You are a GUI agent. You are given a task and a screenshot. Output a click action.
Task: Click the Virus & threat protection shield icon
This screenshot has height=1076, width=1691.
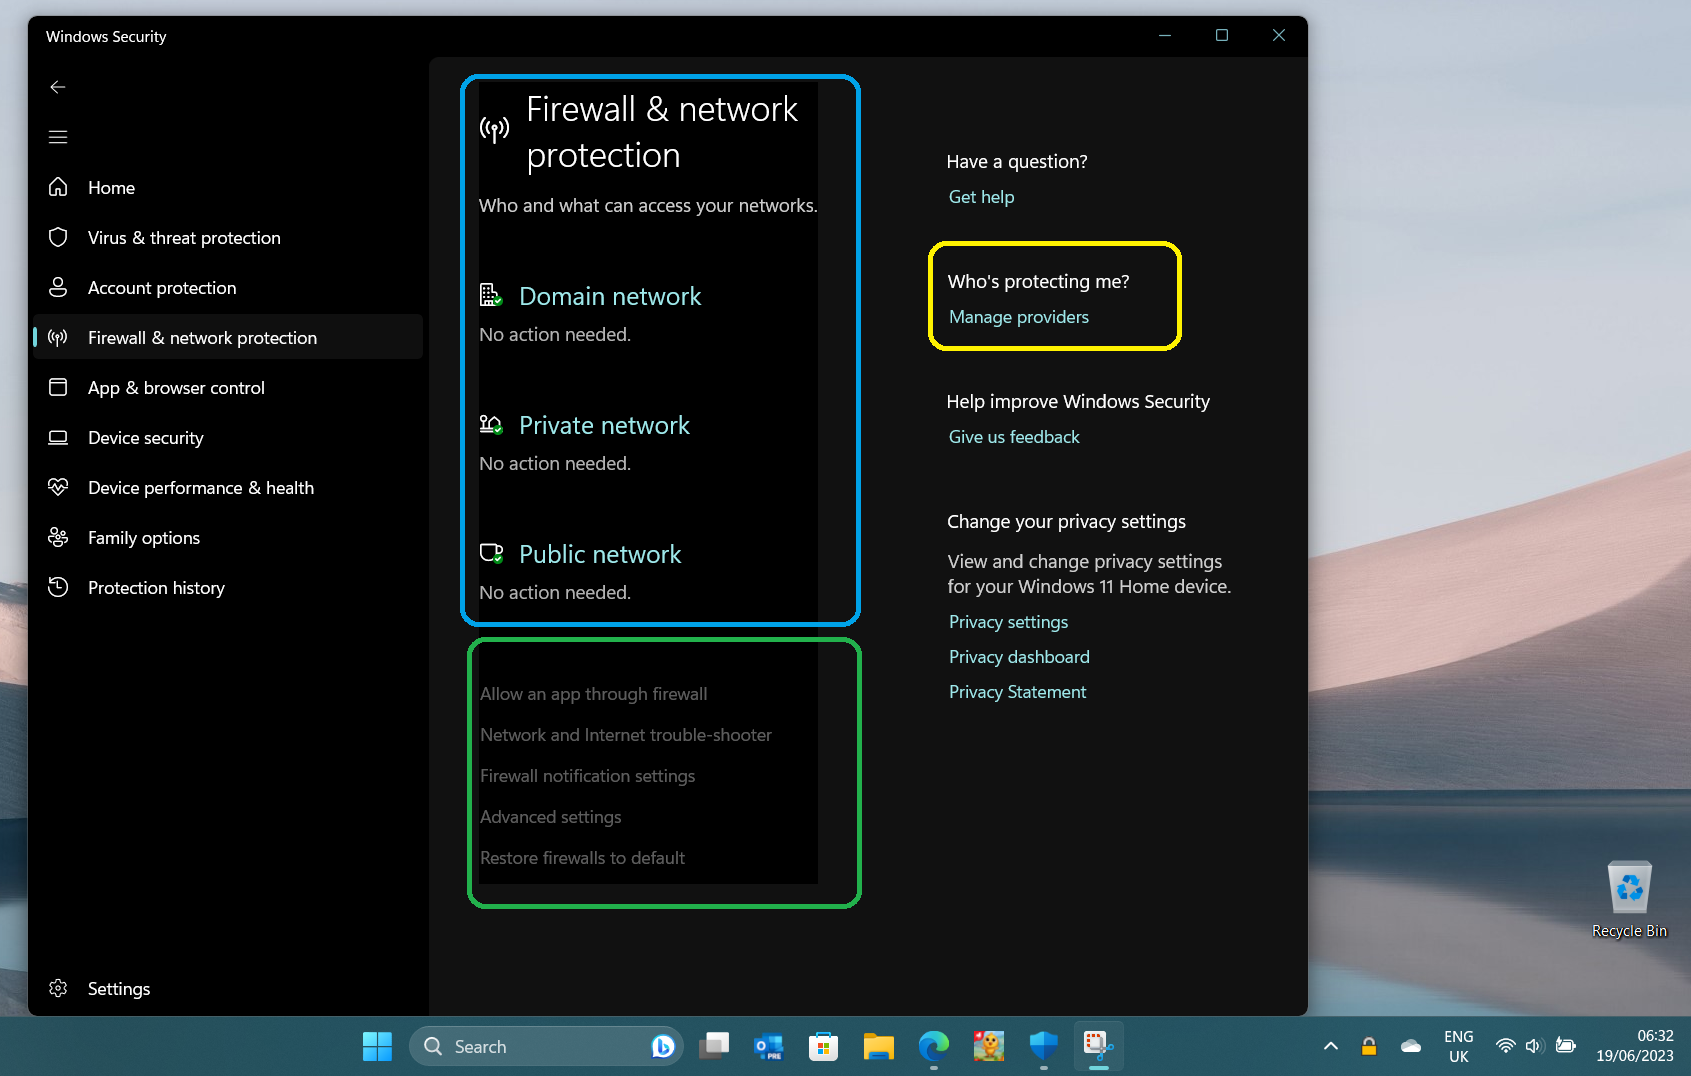tap(58, 237)
